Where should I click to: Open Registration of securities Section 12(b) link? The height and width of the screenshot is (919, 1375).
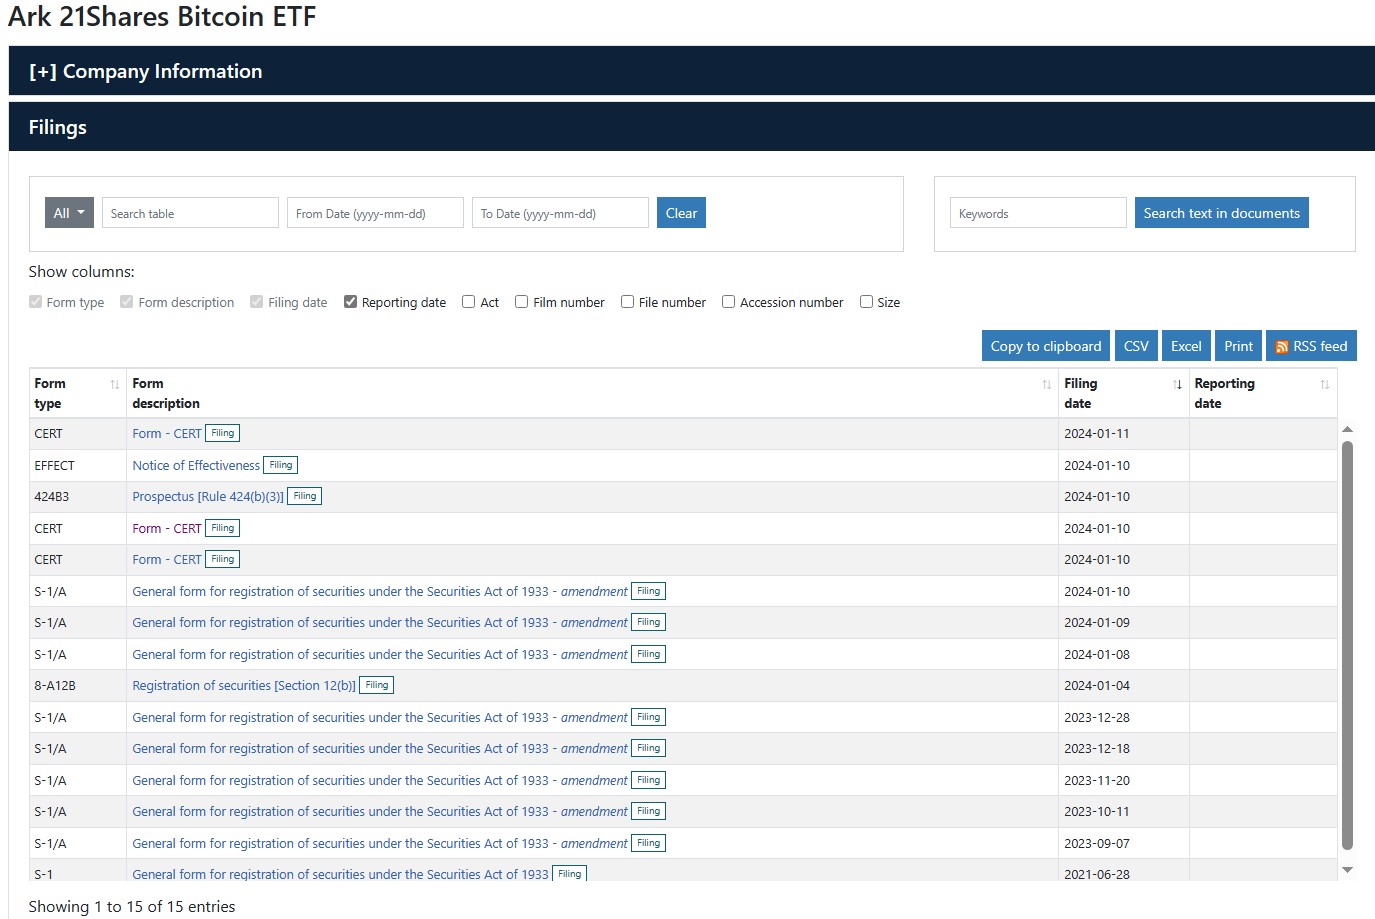pos(244,685)
